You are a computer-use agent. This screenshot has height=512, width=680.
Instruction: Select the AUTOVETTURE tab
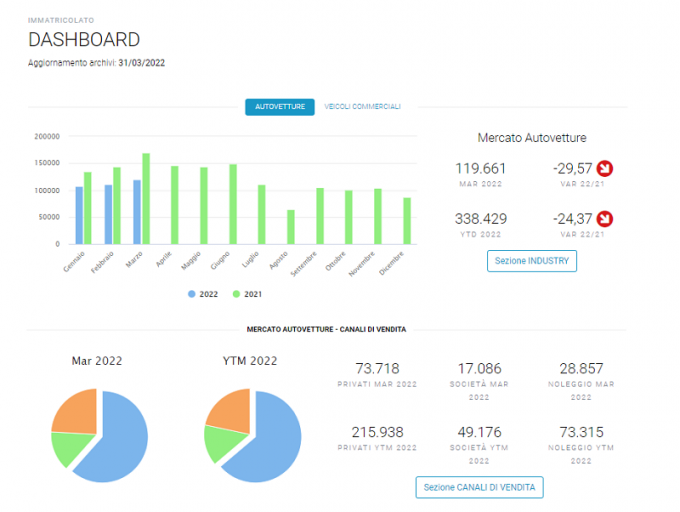280,107
